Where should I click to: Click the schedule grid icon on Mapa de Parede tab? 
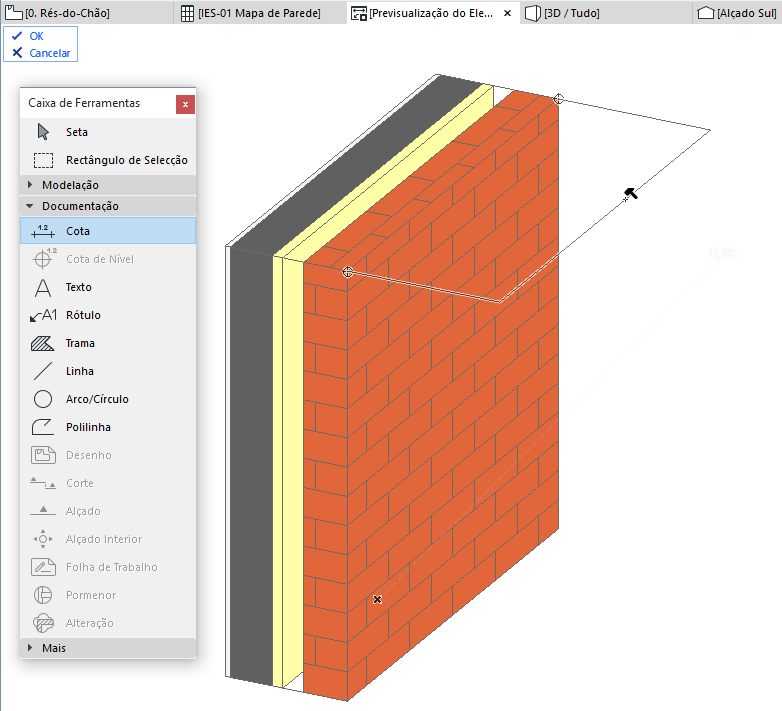pos(188,13)
